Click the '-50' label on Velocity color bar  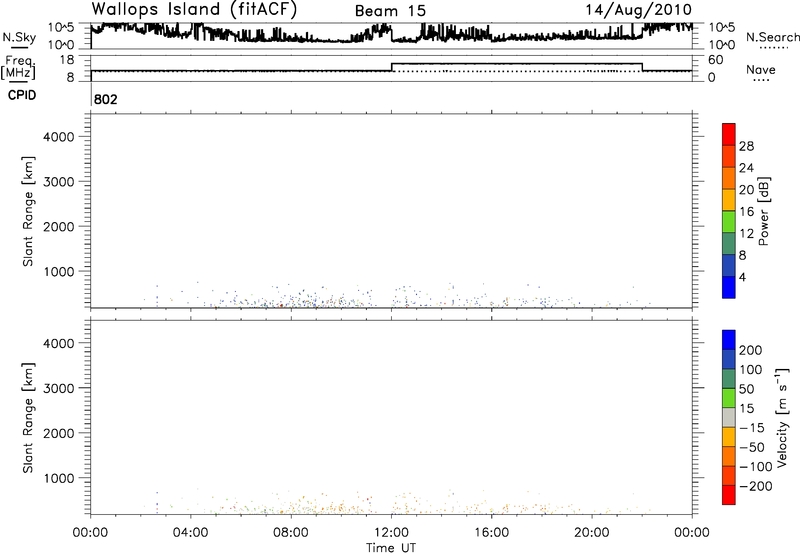[752, 447]
